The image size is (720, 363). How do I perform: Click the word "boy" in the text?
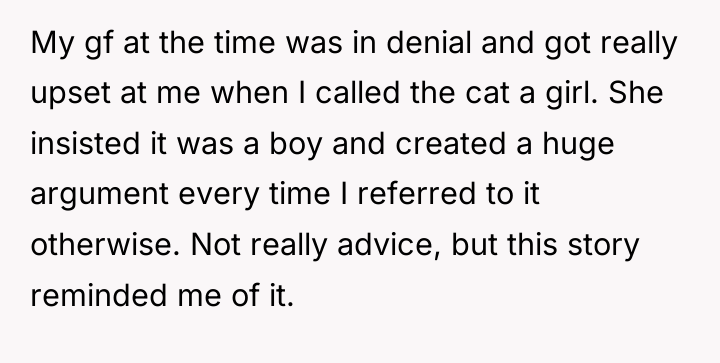[x=295, y=145]
